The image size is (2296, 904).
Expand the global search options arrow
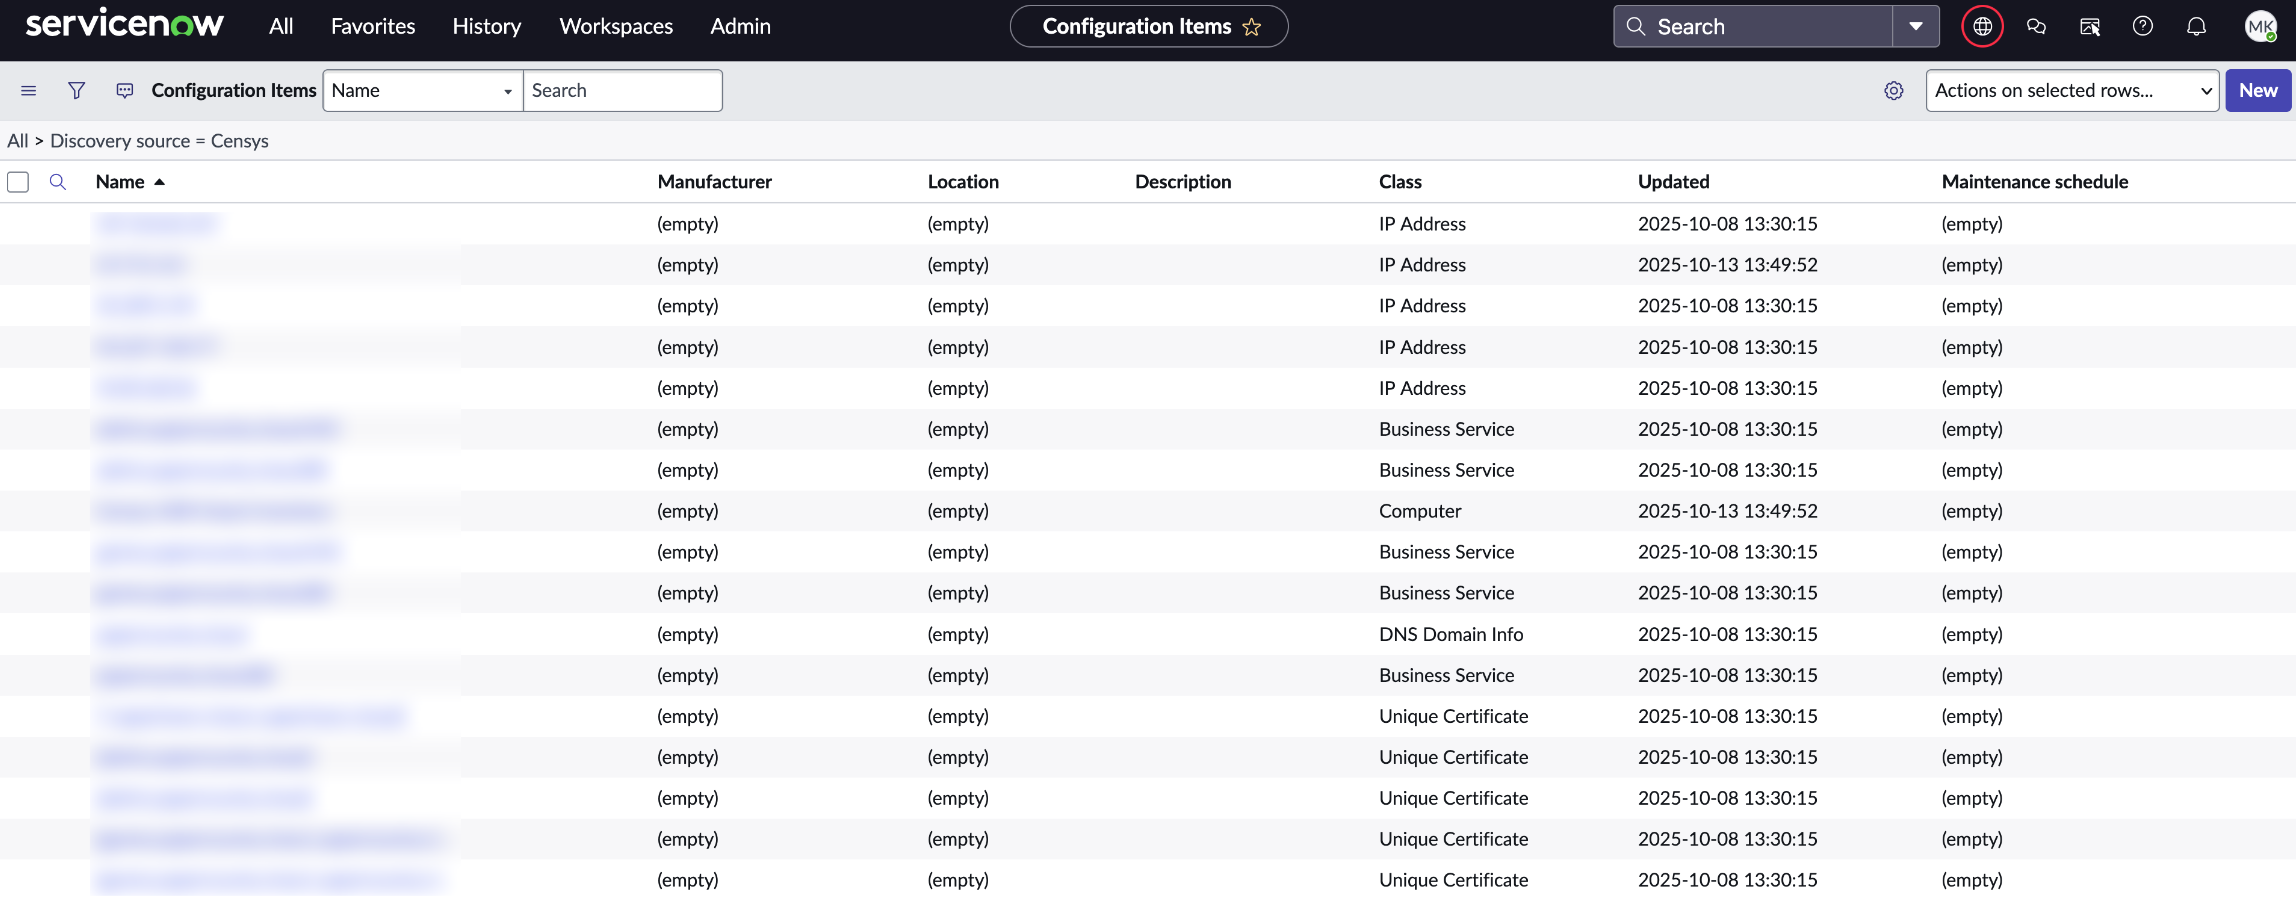[1915, 27]
